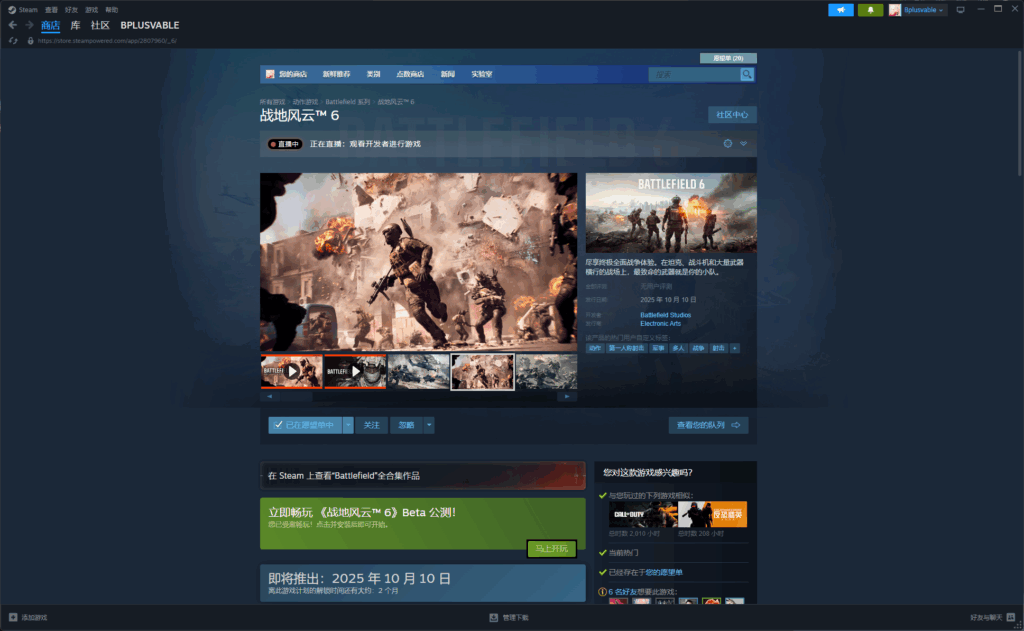The image size is (1024, 631).
Task: Expand the 忽略 dropdown arrow
Action: [429, 425]
